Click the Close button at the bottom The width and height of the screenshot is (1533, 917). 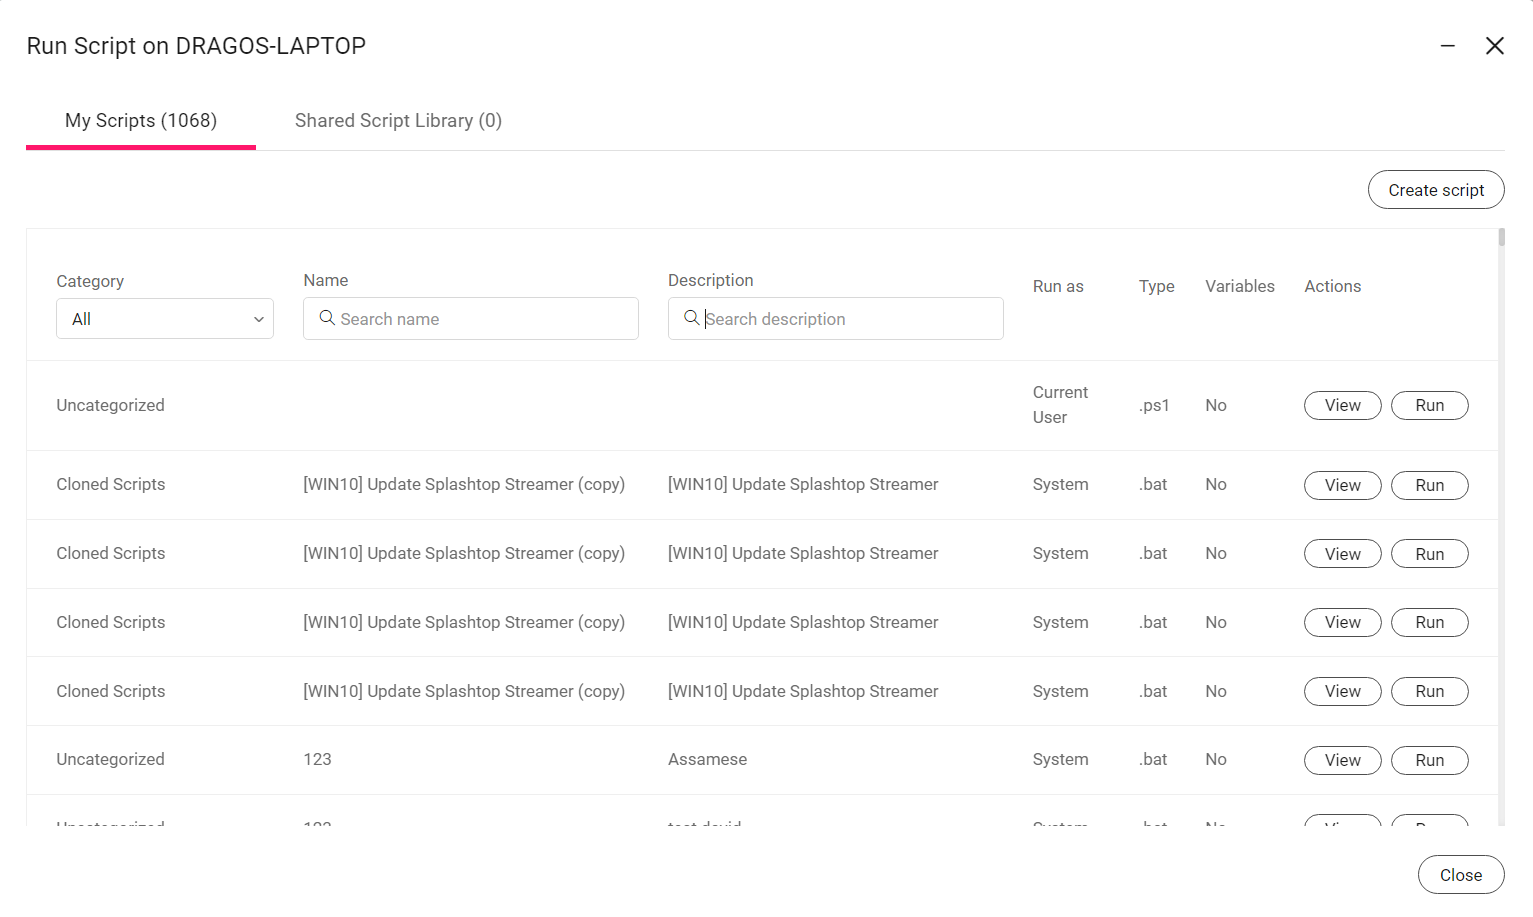pos(1461,875)
